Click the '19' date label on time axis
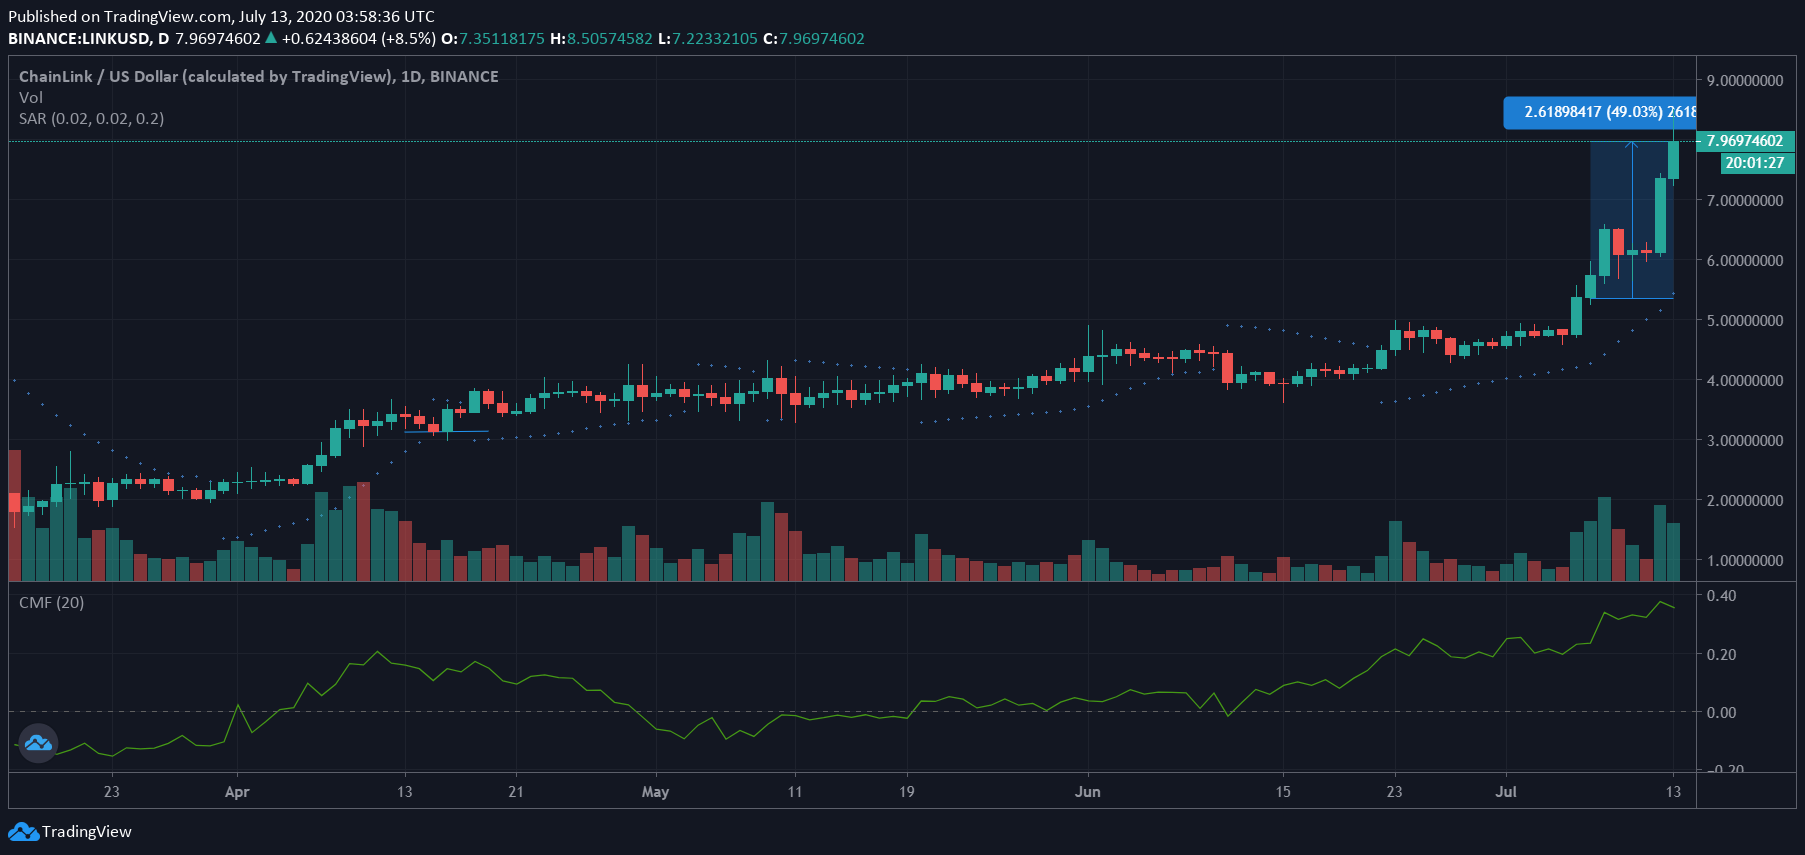1805x855 pixels. tap(906, 792)
